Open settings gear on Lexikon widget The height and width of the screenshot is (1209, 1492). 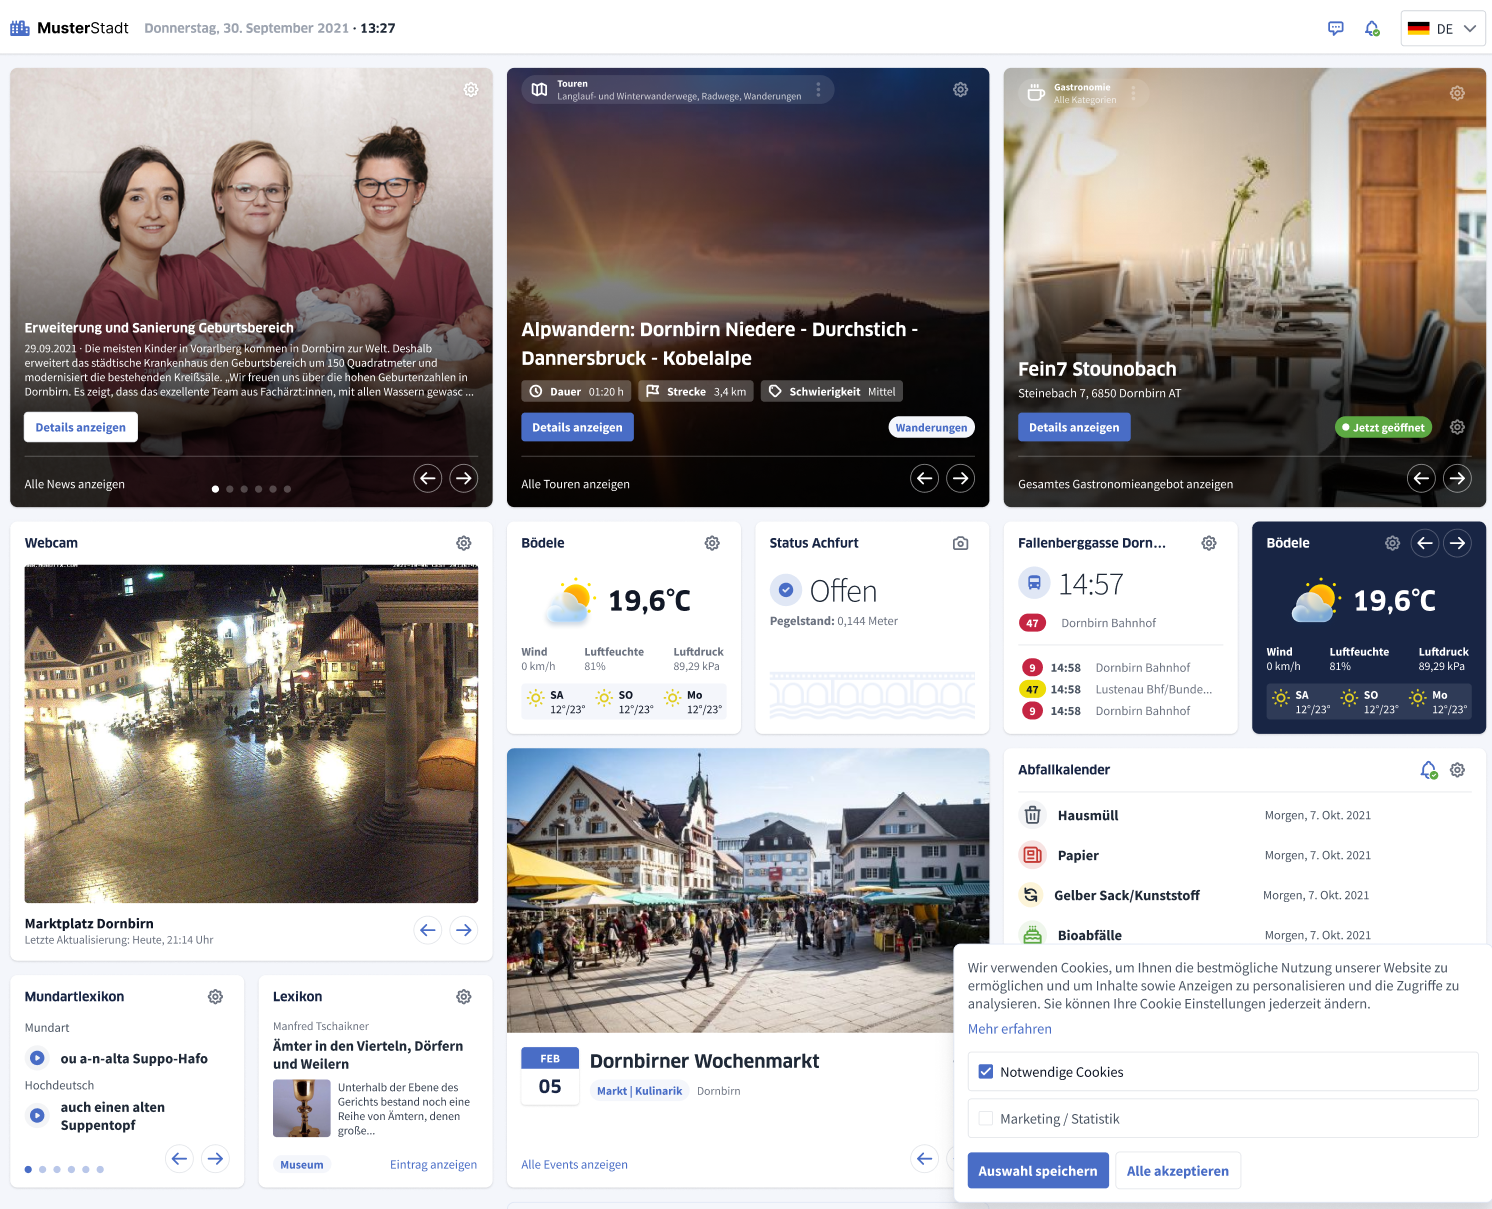click(x=464, y=997)
